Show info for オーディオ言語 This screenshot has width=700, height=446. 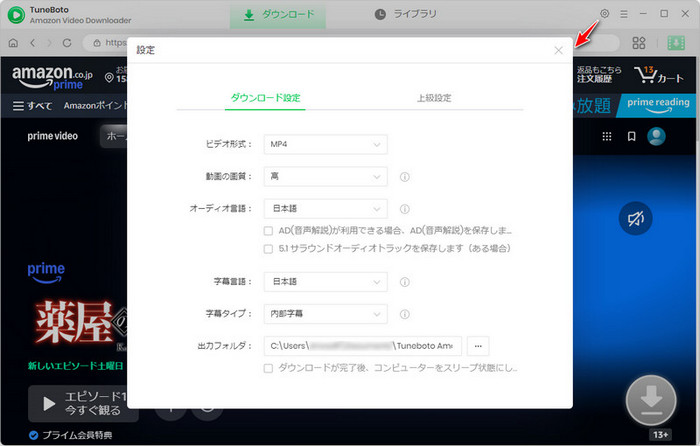[x=404, y=209]
